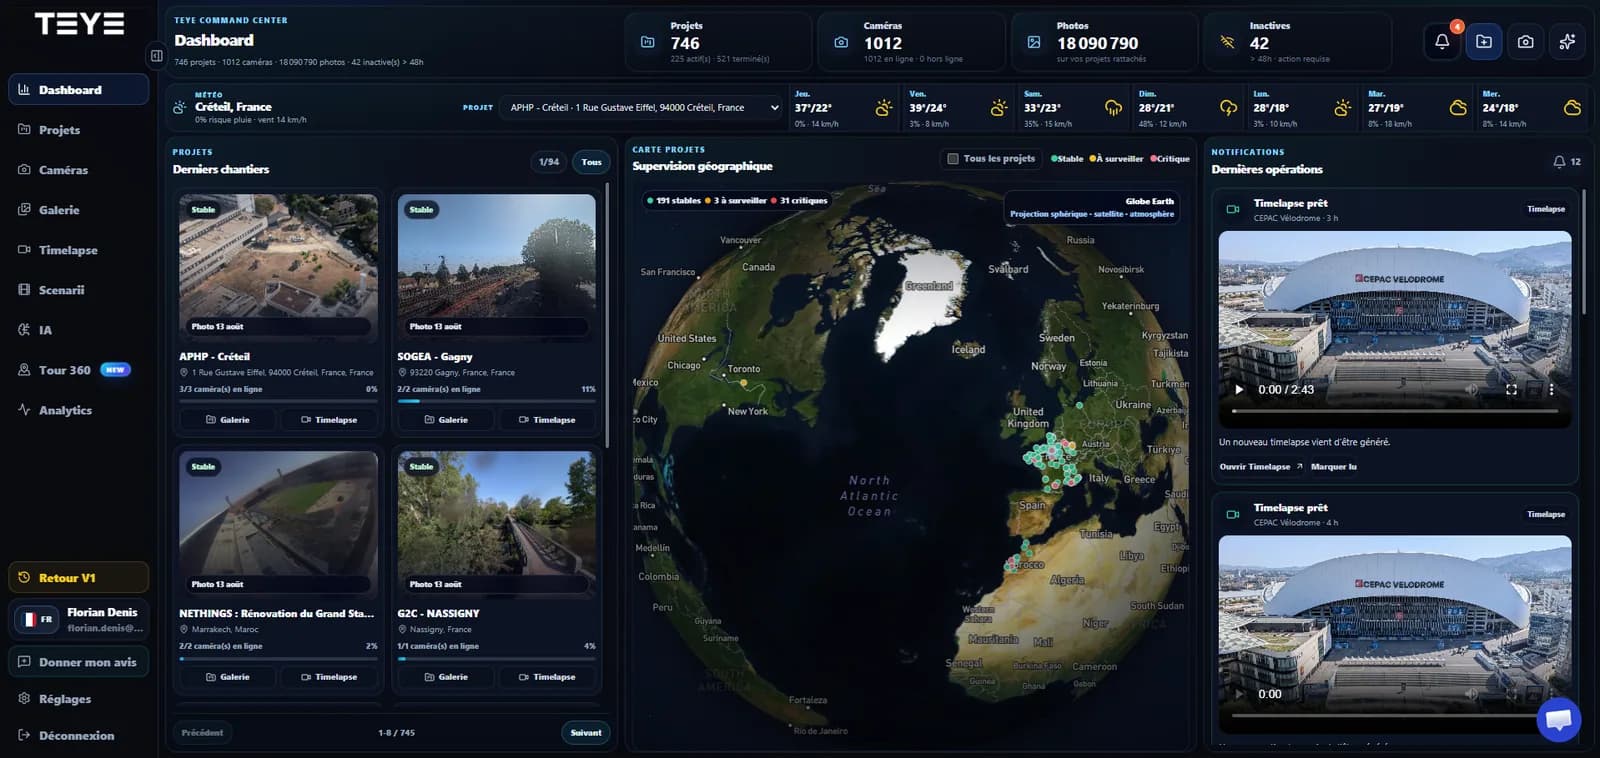
Task: Open the PROJET dropdown for APHP - Créteil
Action: pos(643,107)
